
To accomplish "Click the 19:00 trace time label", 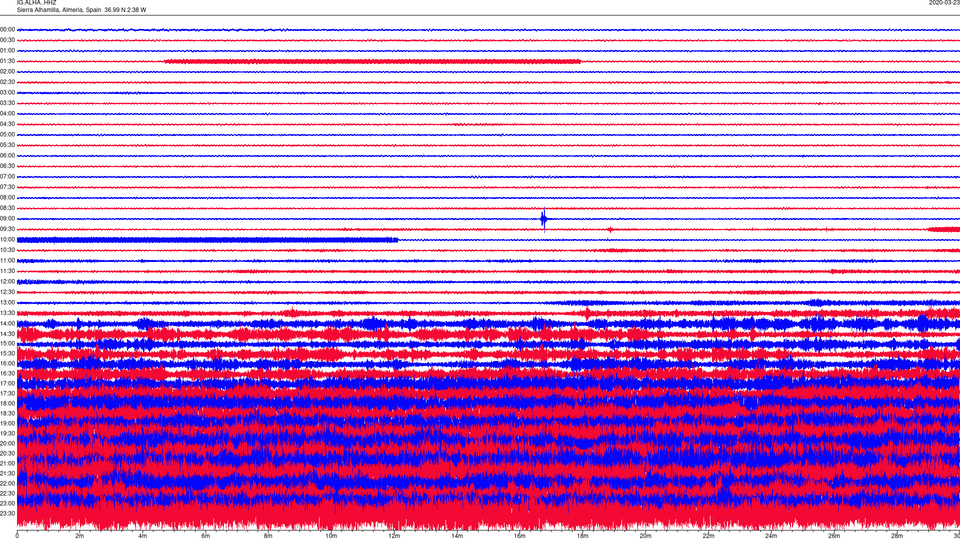I will (x=7, y=423).
